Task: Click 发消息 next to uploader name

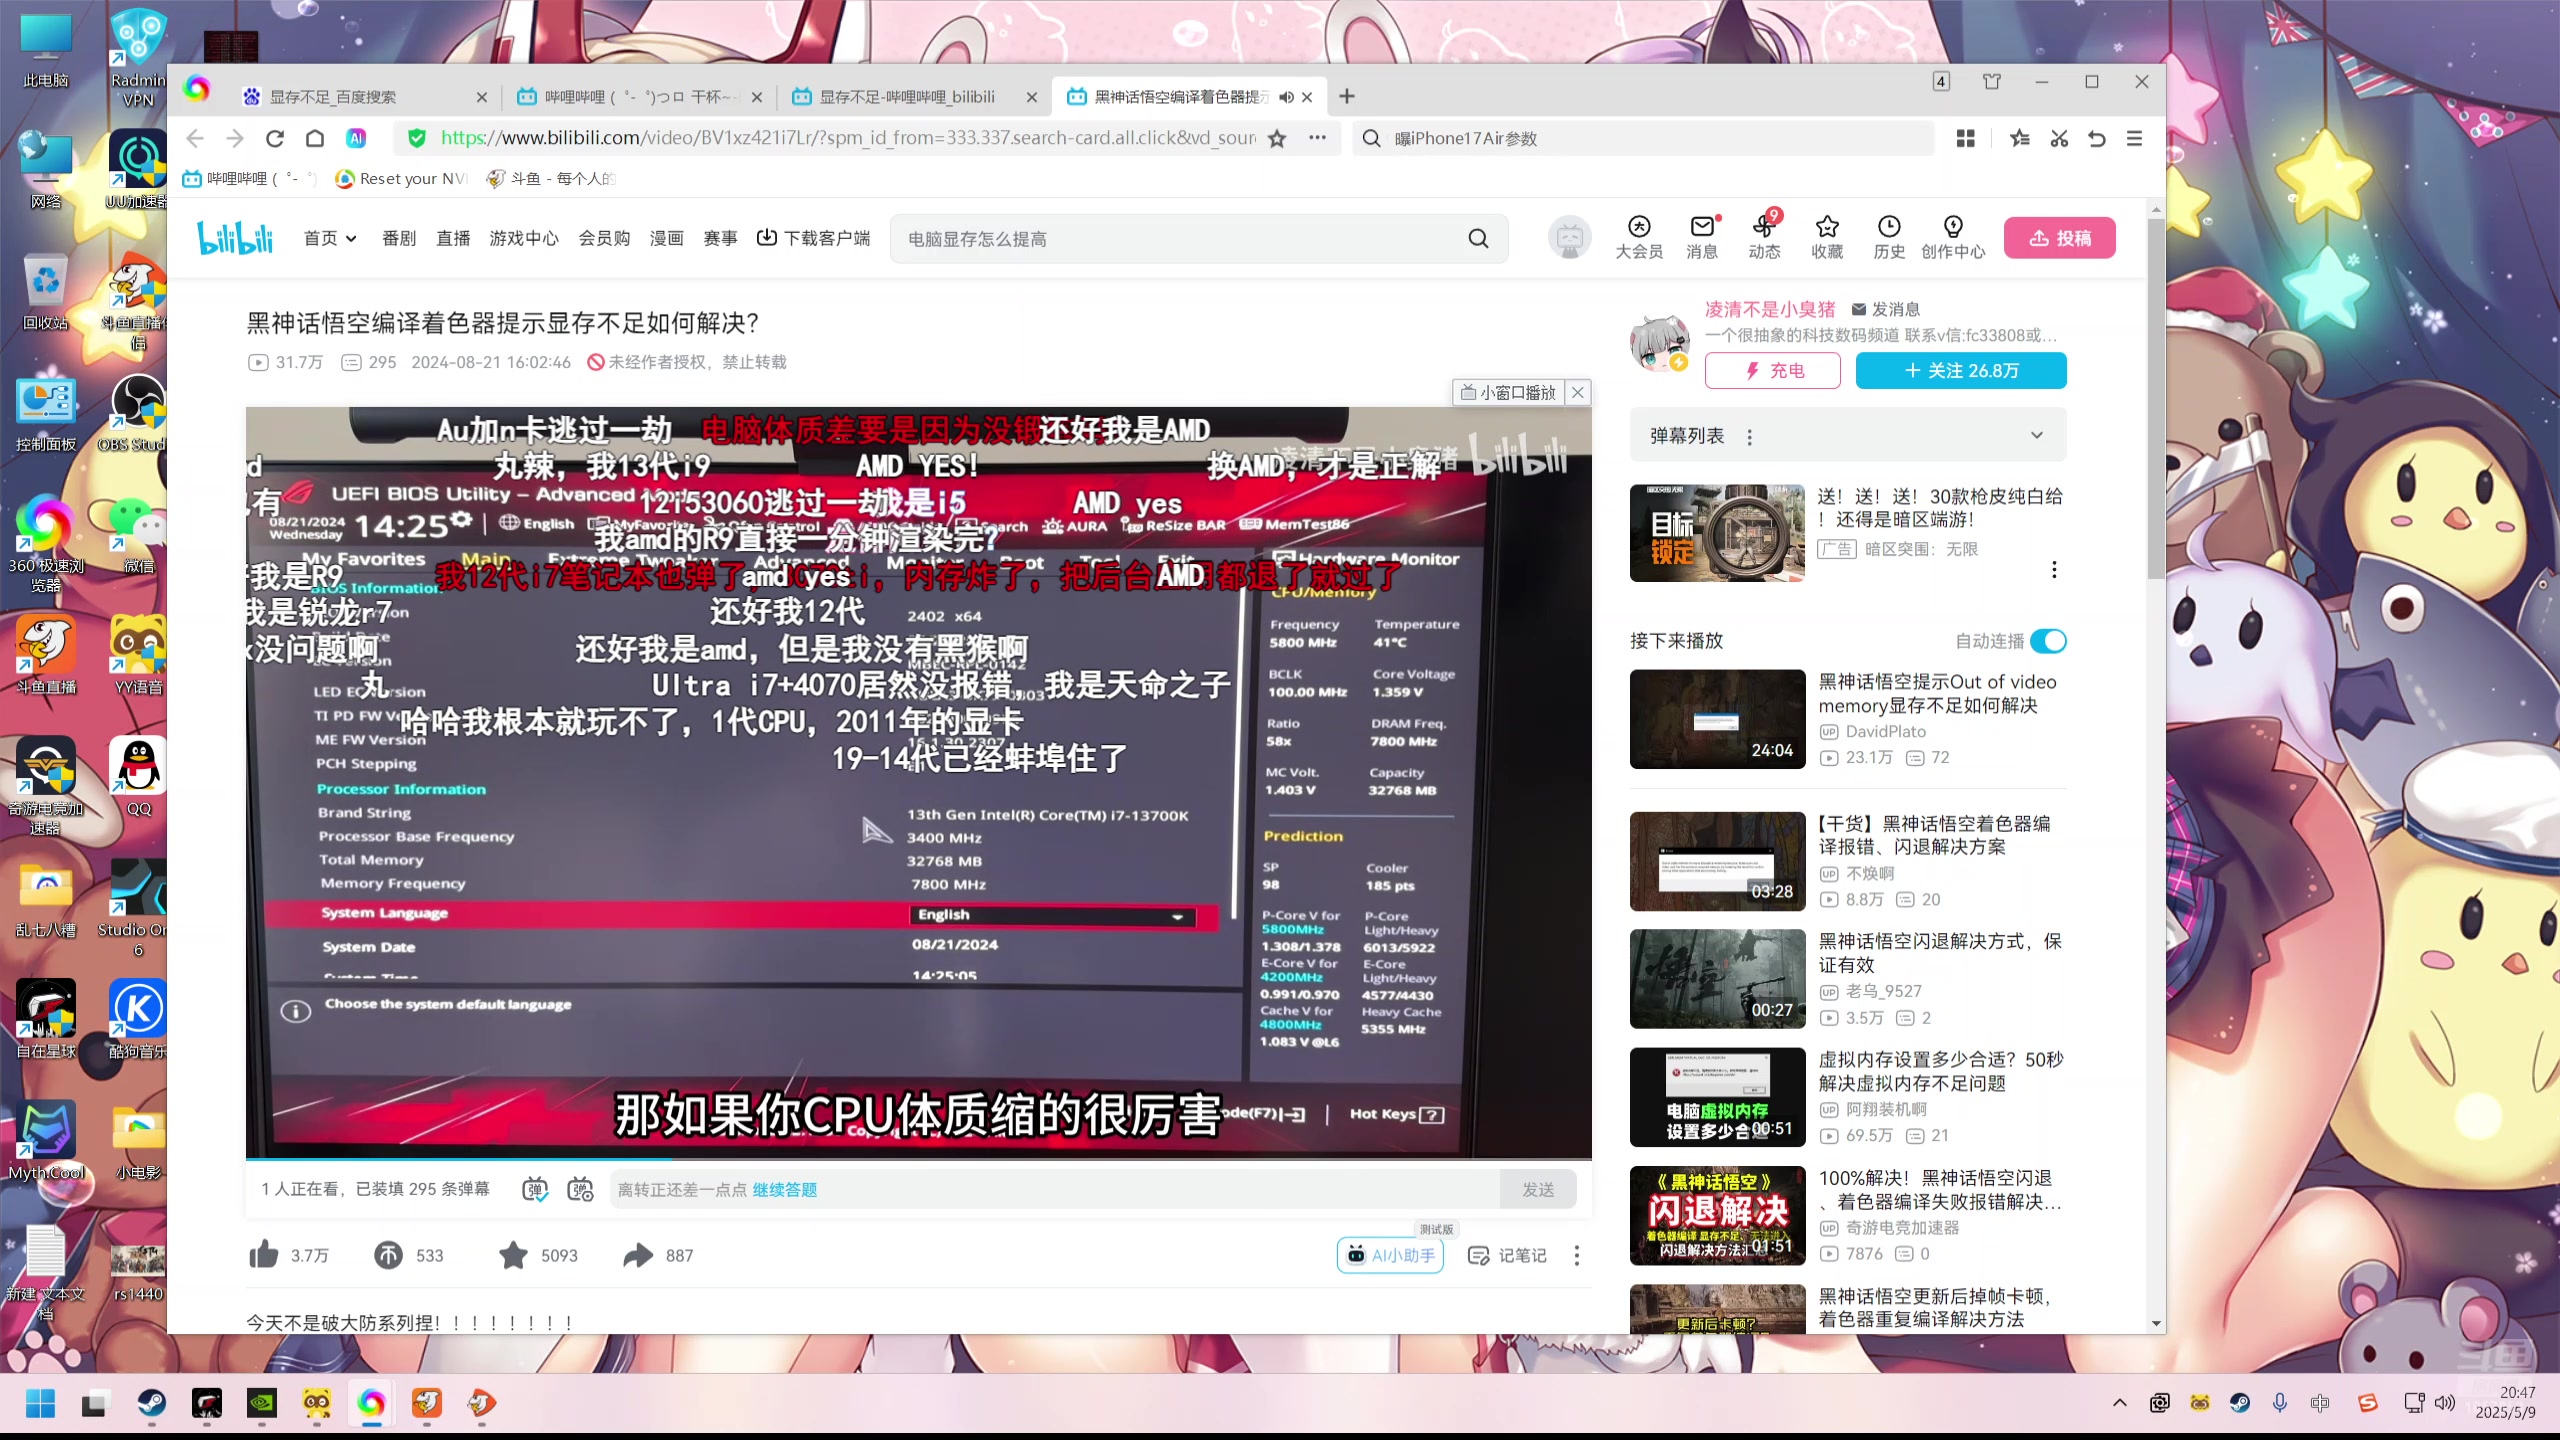Action: [x=1886, y=309]
